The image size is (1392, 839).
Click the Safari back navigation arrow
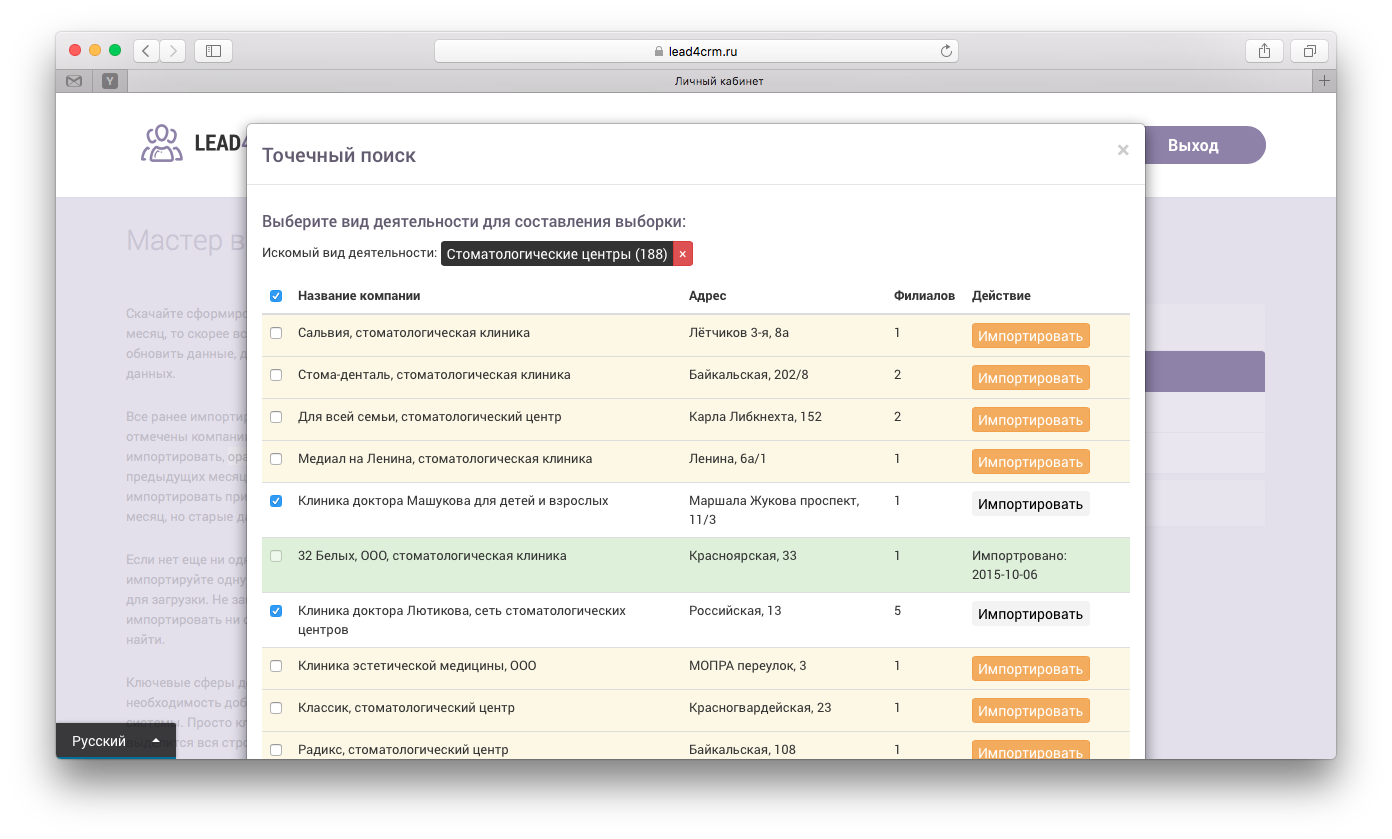[146, 51]
